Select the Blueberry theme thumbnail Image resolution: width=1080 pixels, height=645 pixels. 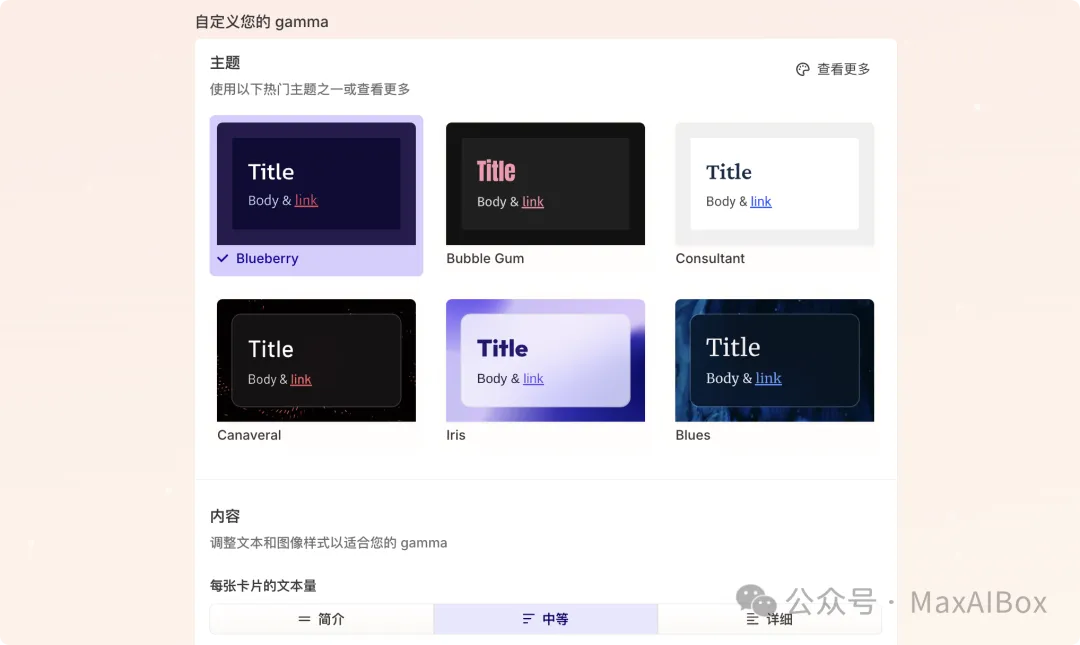pyautogui.click(x=316, y=184)
